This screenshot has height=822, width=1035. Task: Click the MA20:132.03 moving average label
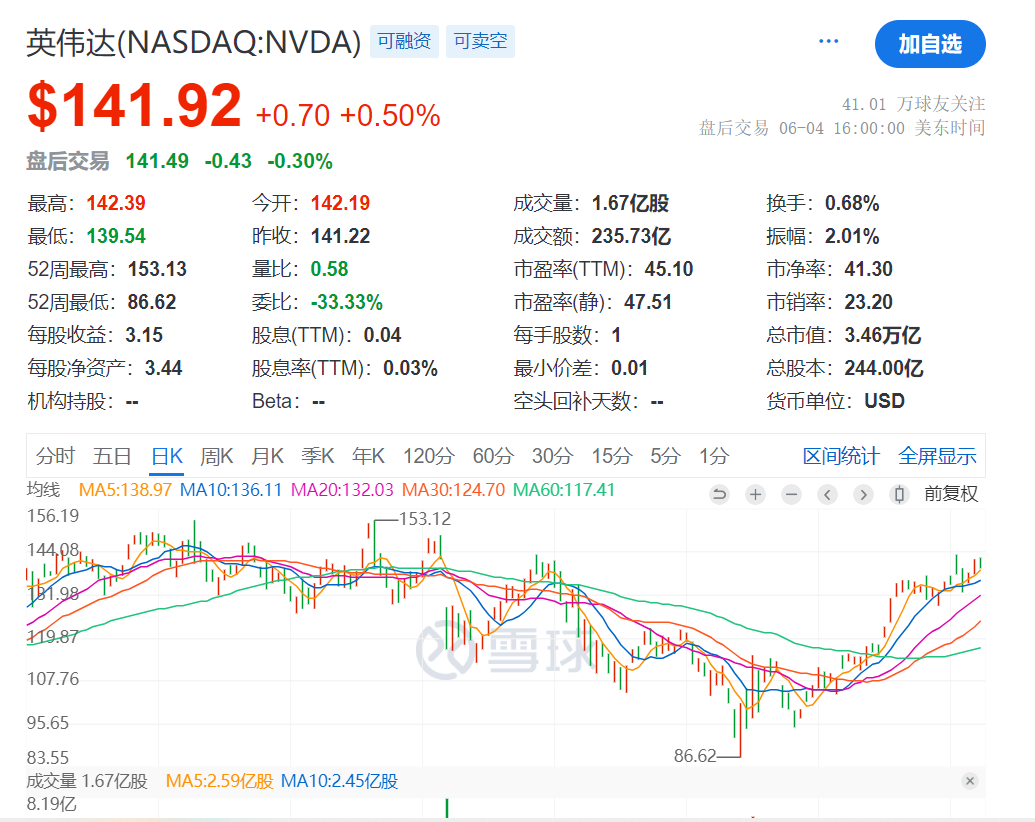(342, 490)
